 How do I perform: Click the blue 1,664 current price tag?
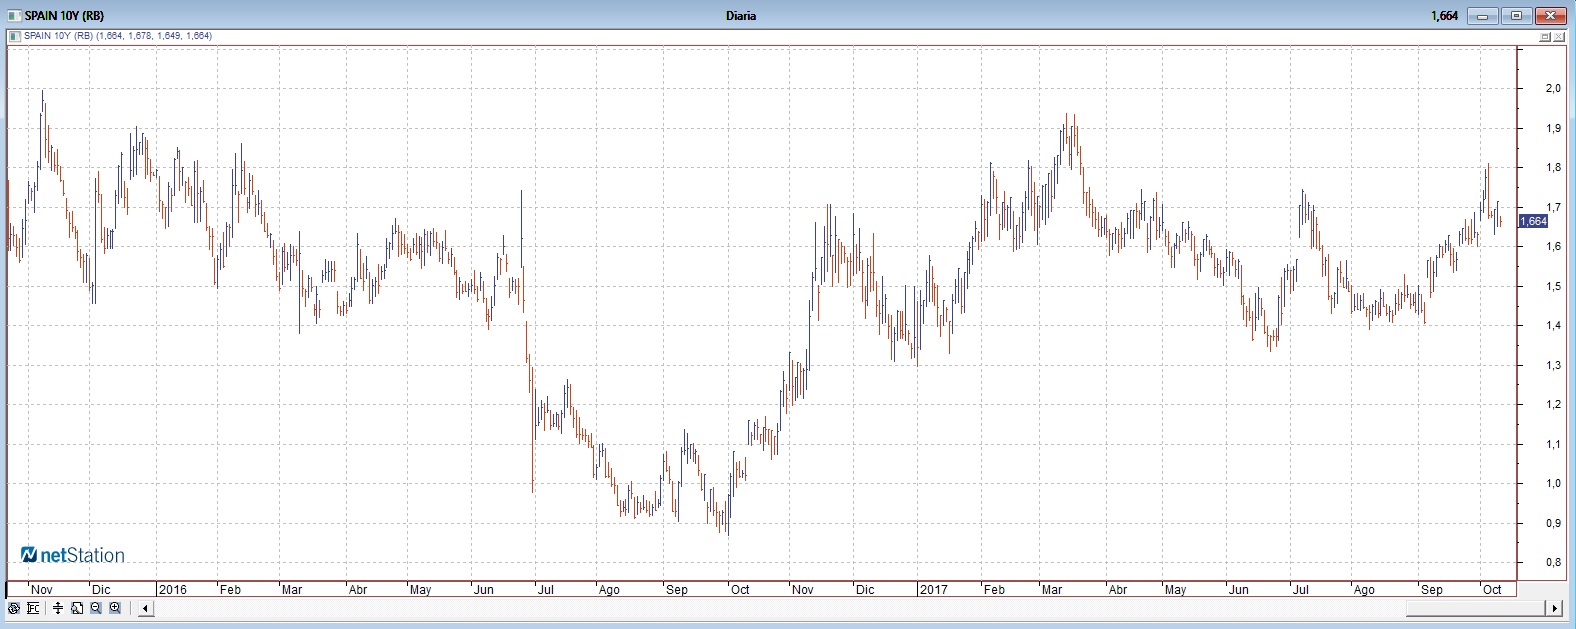coord(1532,221)
